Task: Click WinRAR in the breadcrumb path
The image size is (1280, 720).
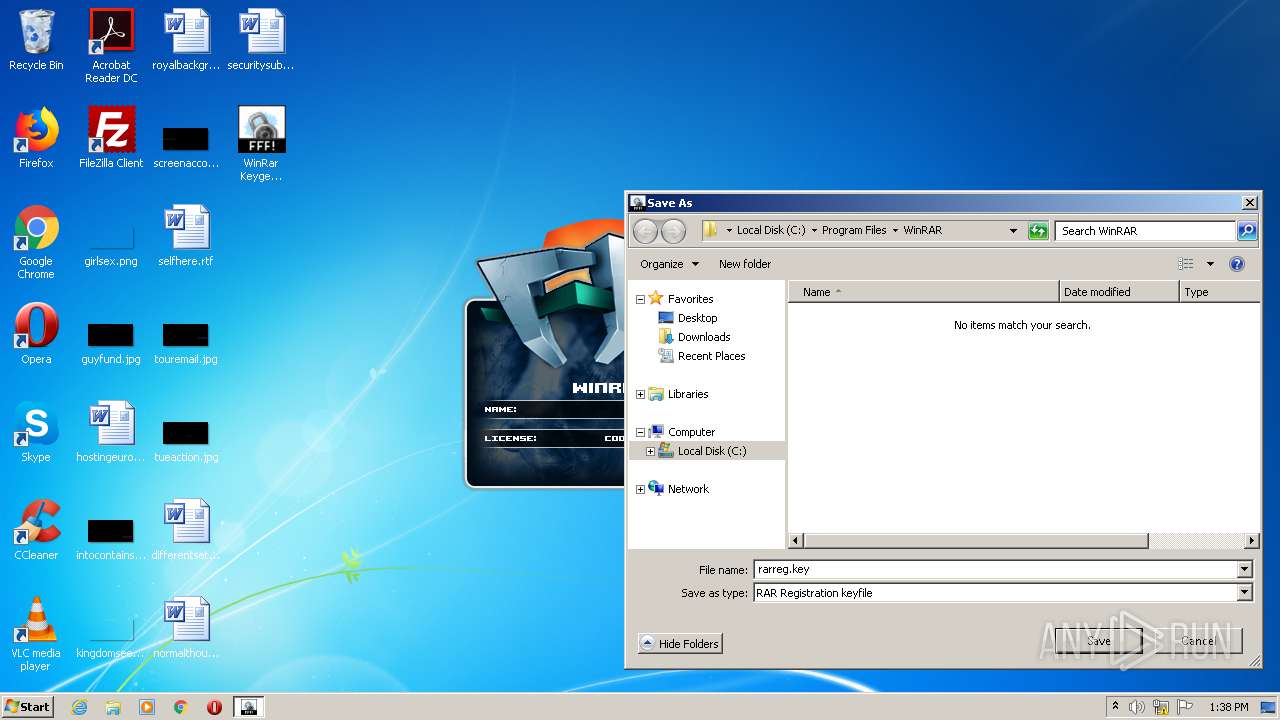Action: (x=922, y=230)
